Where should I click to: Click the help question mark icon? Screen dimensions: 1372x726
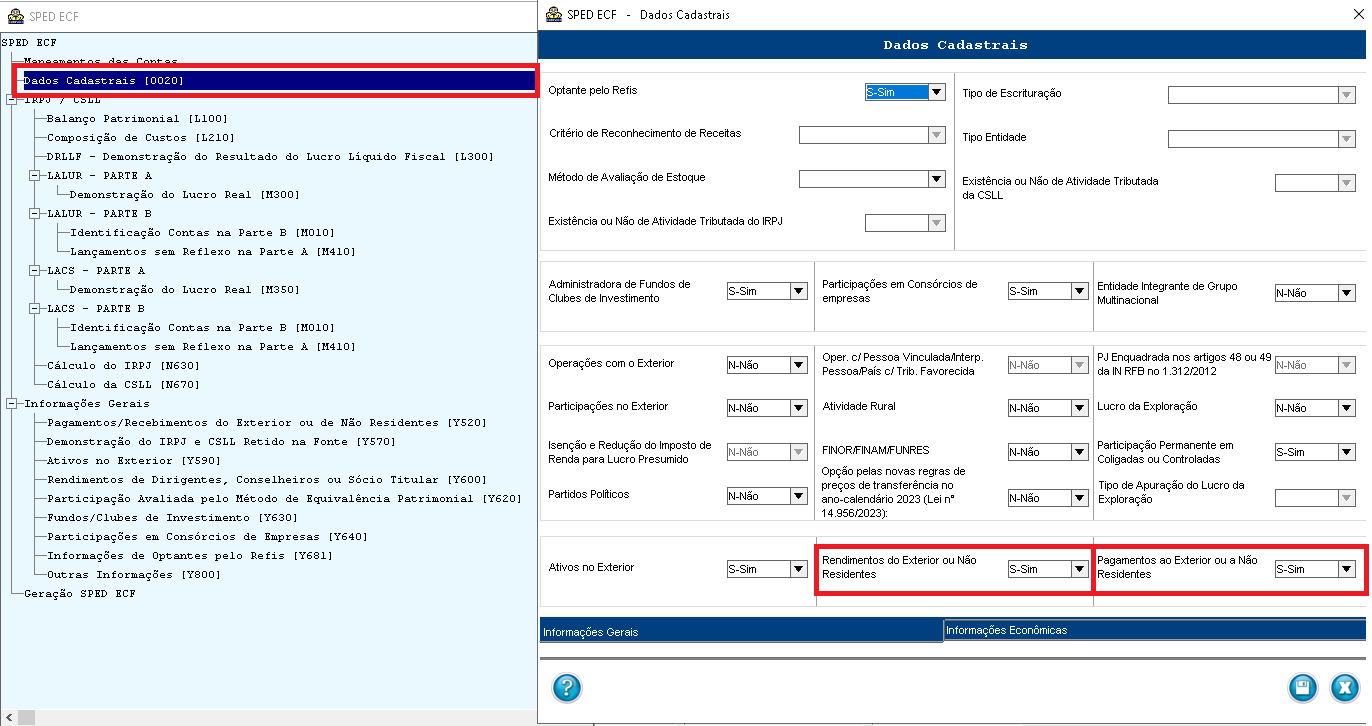click(x=566, y=687)
